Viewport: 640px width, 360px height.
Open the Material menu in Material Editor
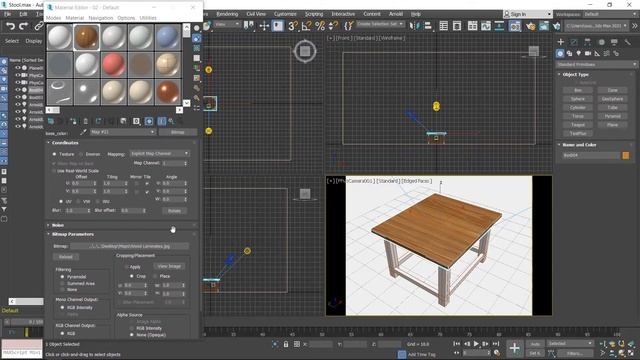click(x=75, y=18)
